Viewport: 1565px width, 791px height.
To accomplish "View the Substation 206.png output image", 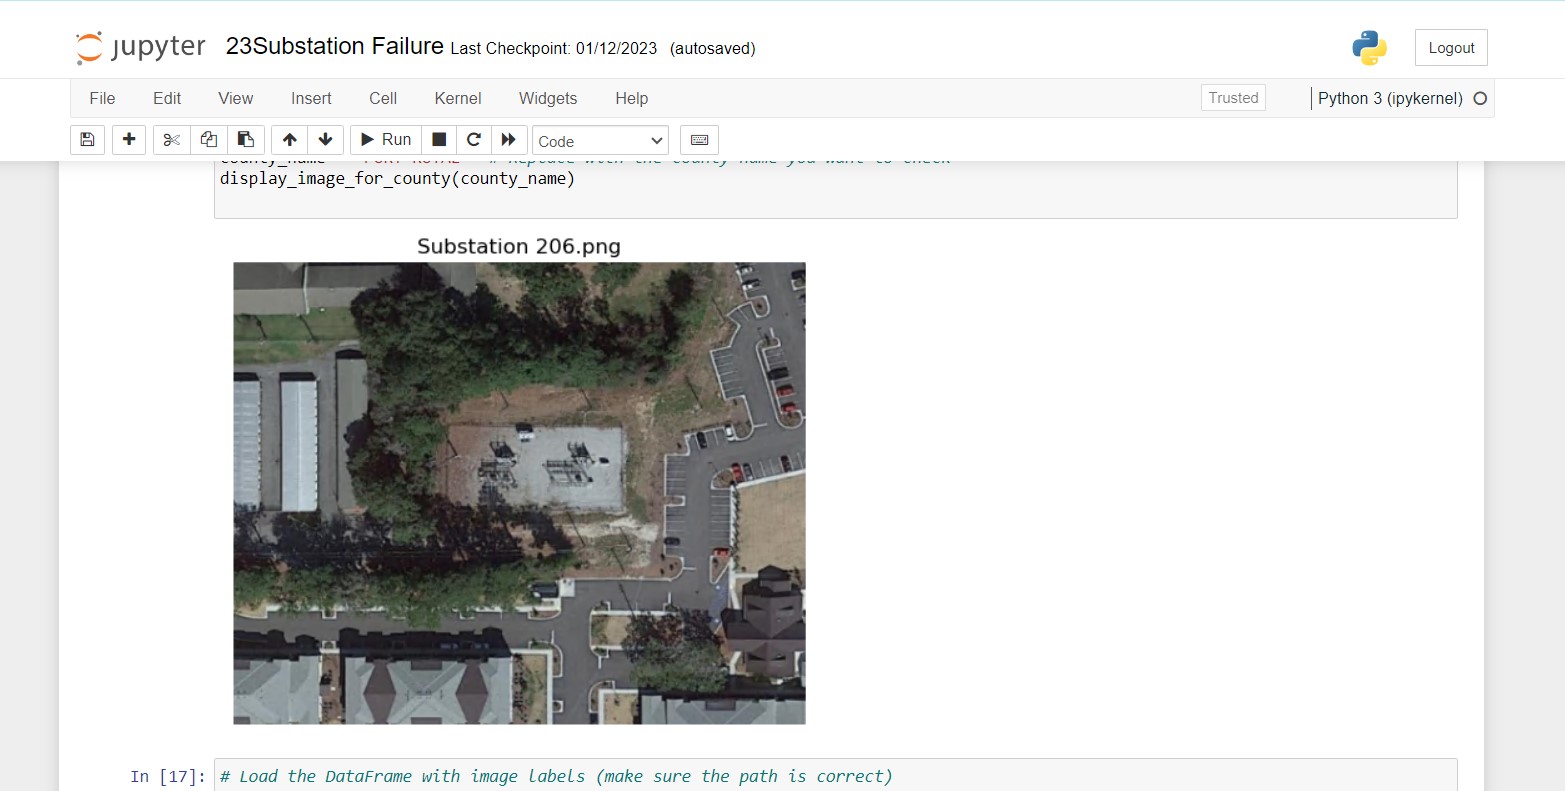I will pos(518,492).
